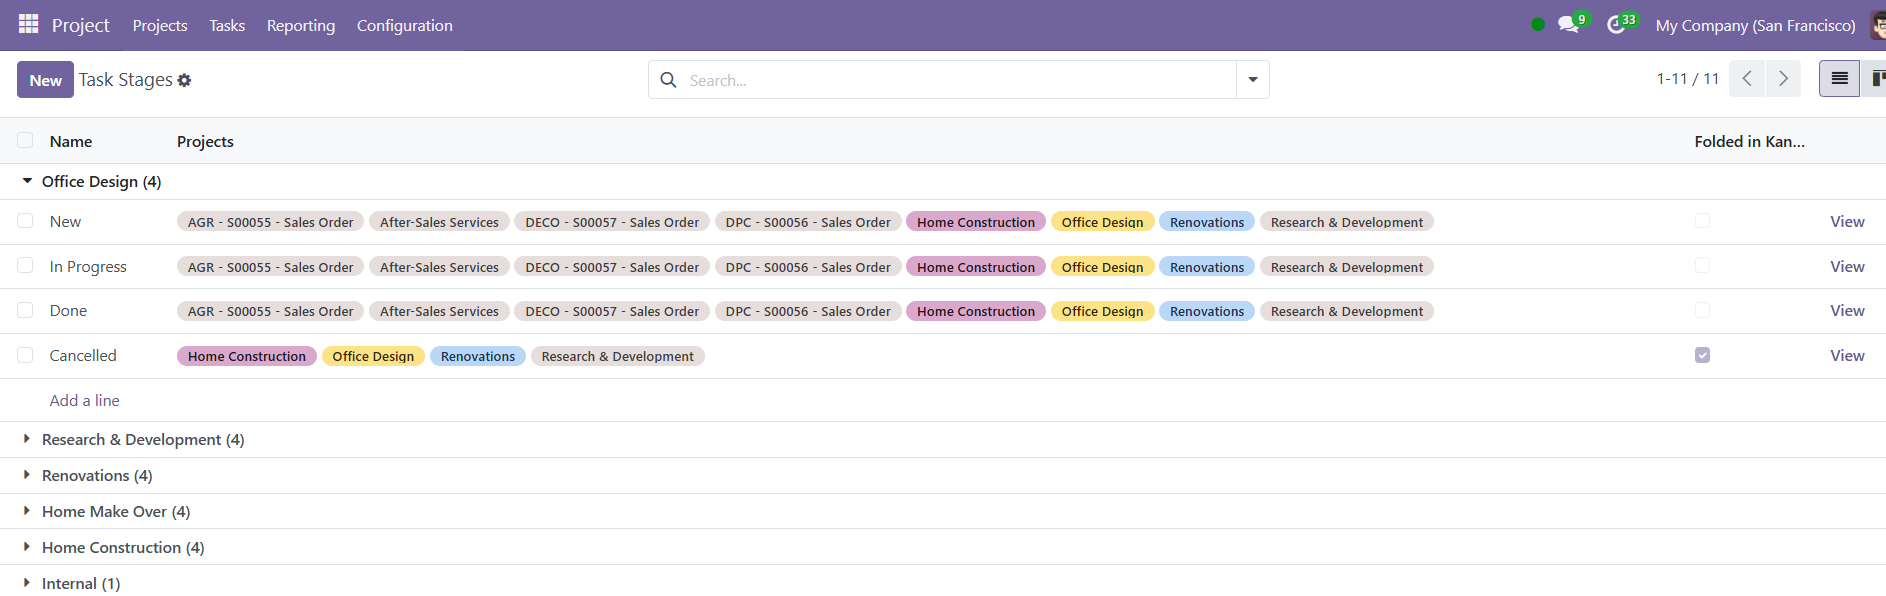Viewport: 1886px width, 596px height.
Task: Open search options dropdown arrow
Action: (1252, 80)
